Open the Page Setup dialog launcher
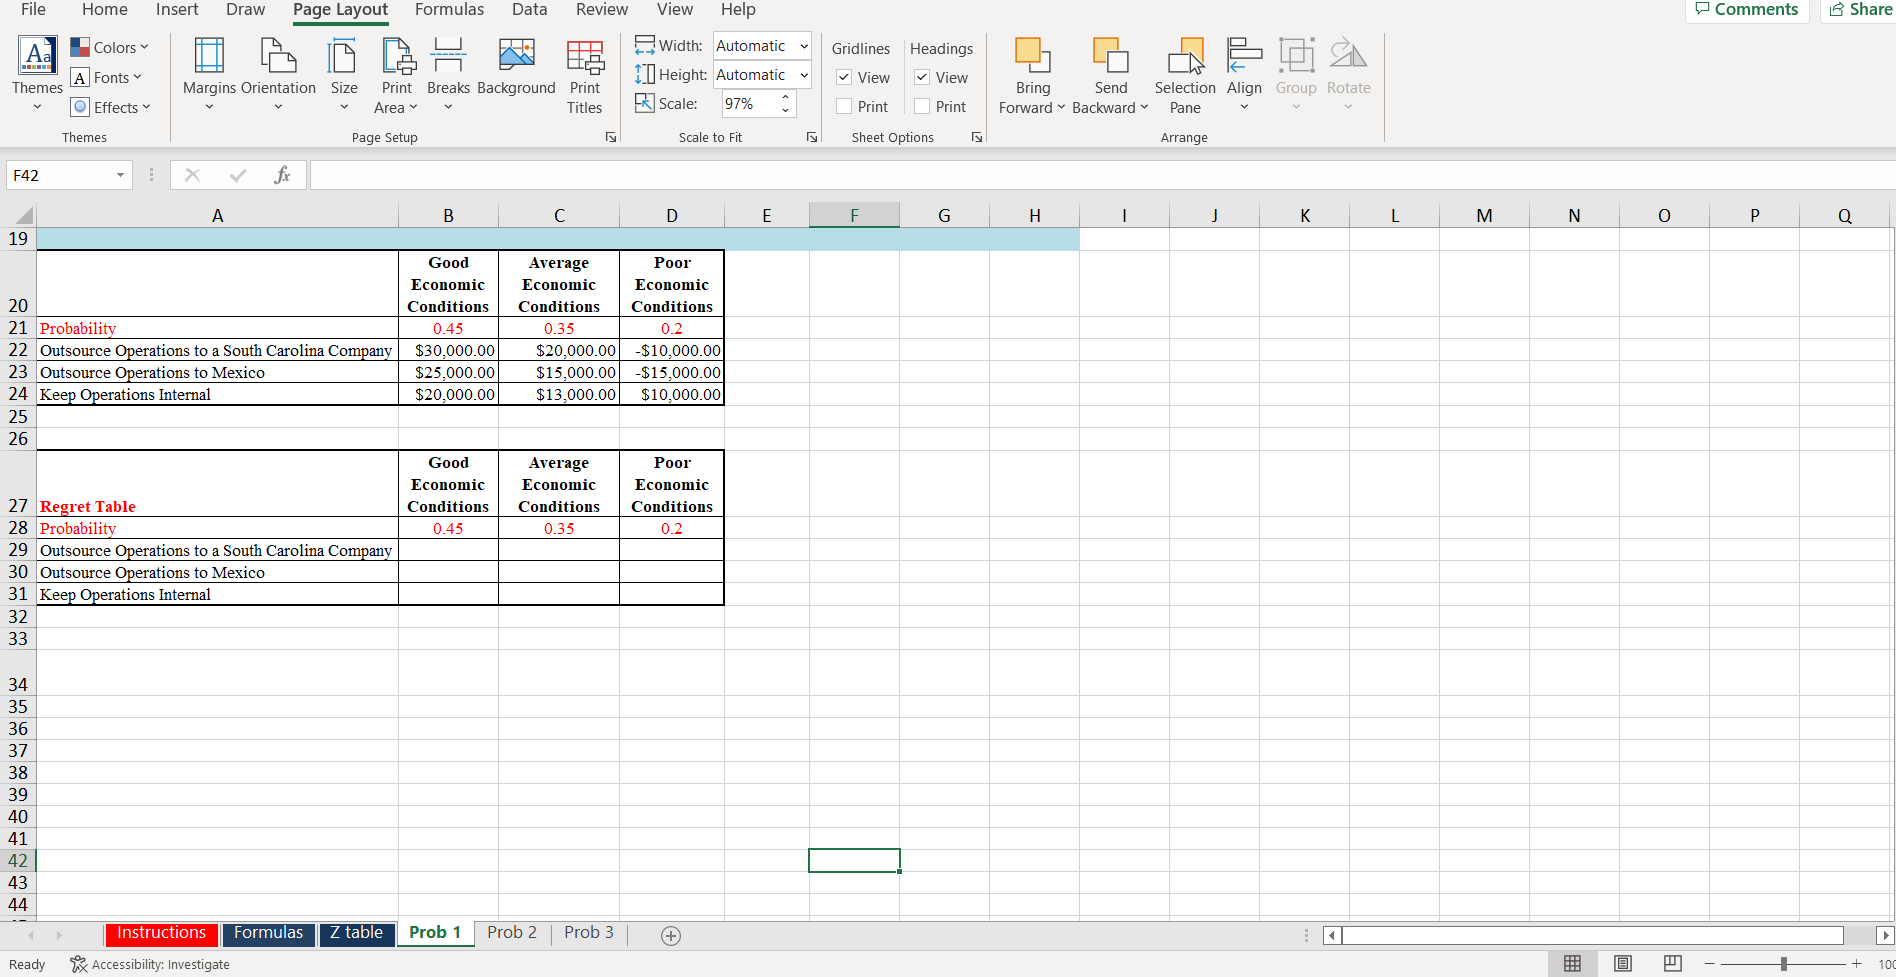This screenshot has width=1896, height=977. click(611, 137)
